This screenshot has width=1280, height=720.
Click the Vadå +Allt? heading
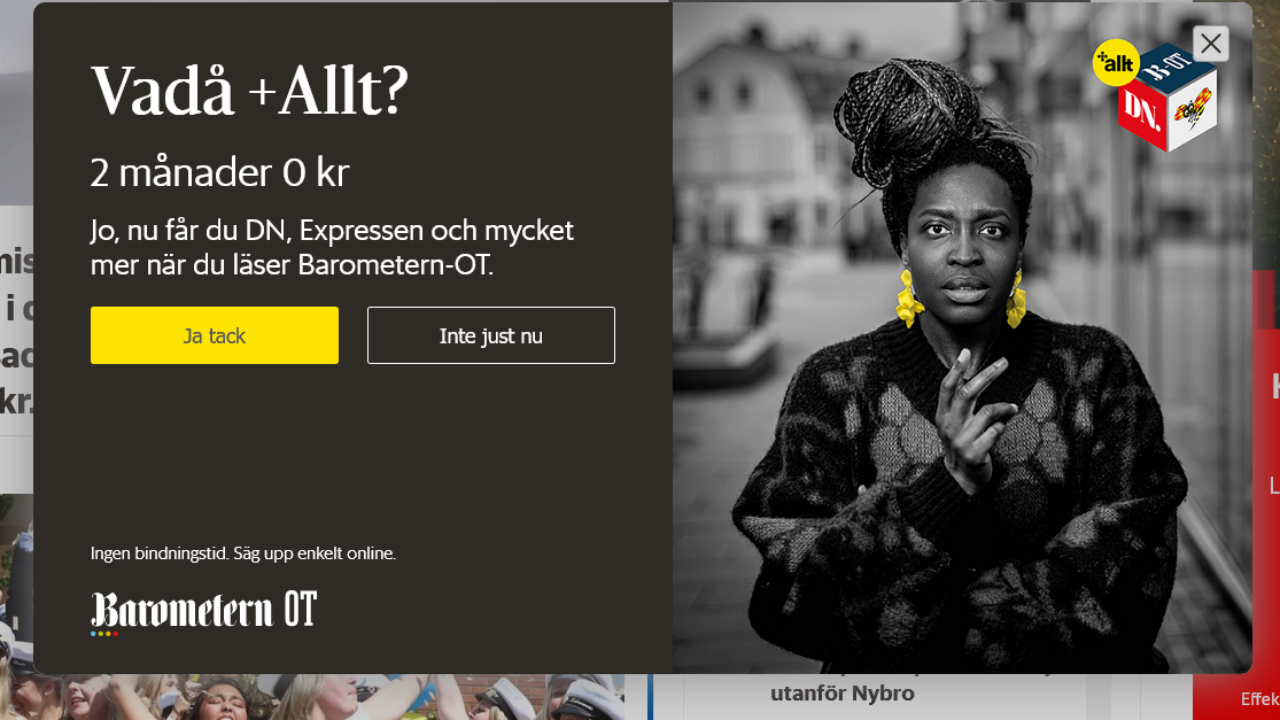tap(250, 91)
